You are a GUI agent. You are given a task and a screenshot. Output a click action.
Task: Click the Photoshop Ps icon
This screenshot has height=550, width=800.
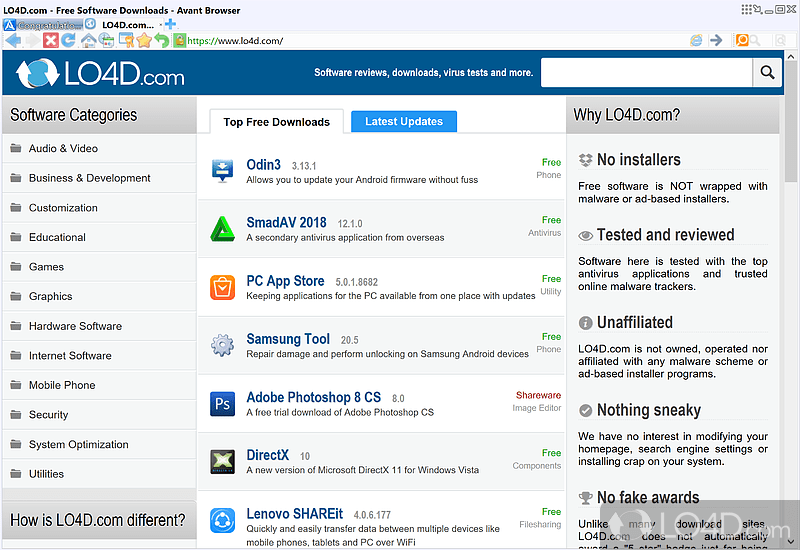[x=223, y=404]
